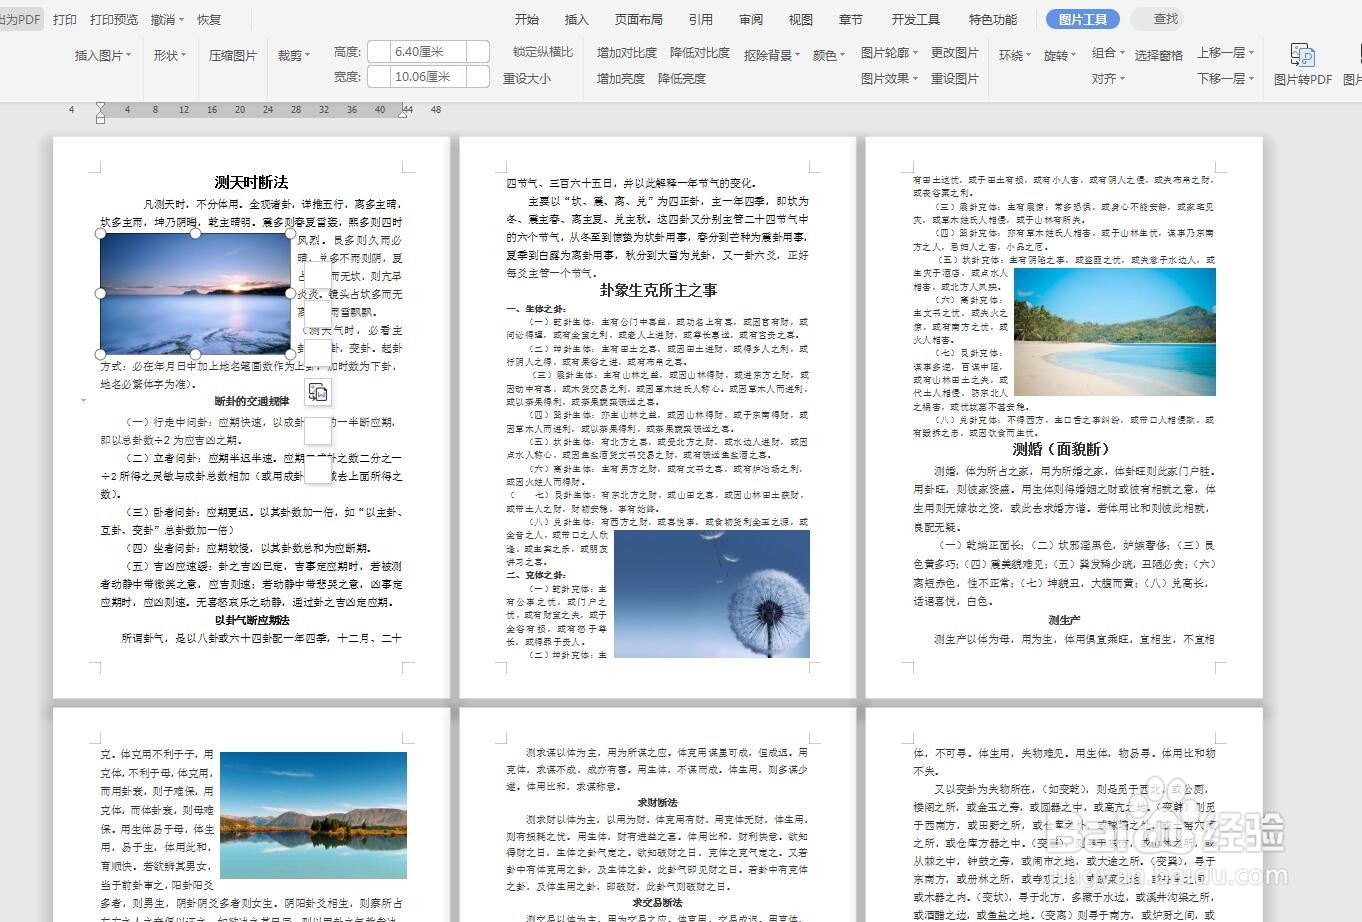This screenshot has height=922, width=1362.
Task: Click the 打印预览 button
Action: pos(114,19)
